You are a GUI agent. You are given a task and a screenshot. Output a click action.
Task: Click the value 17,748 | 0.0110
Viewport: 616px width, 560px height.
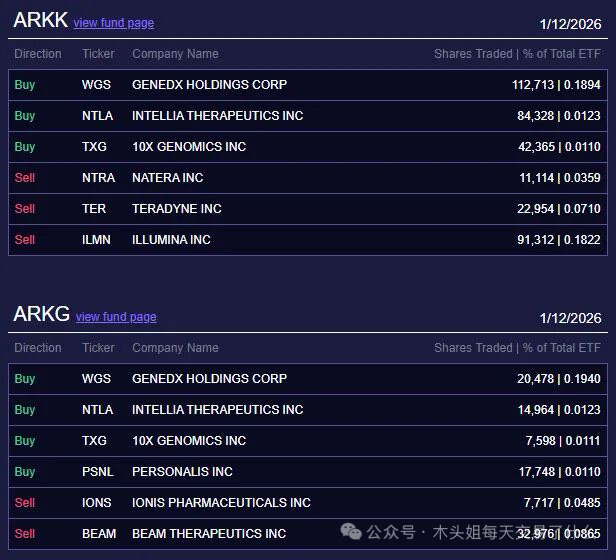(x=559, y=472)
